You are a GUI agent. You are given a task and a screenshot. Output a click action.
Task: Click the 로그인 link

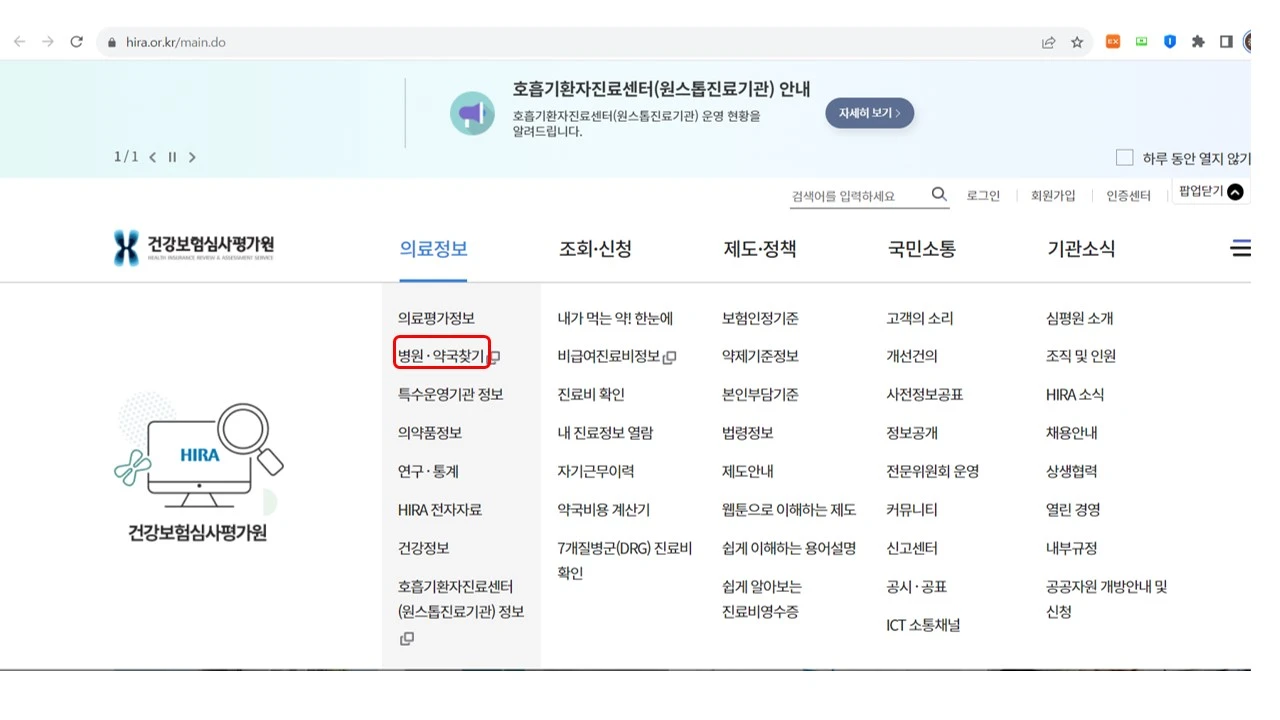pos(982,195)
